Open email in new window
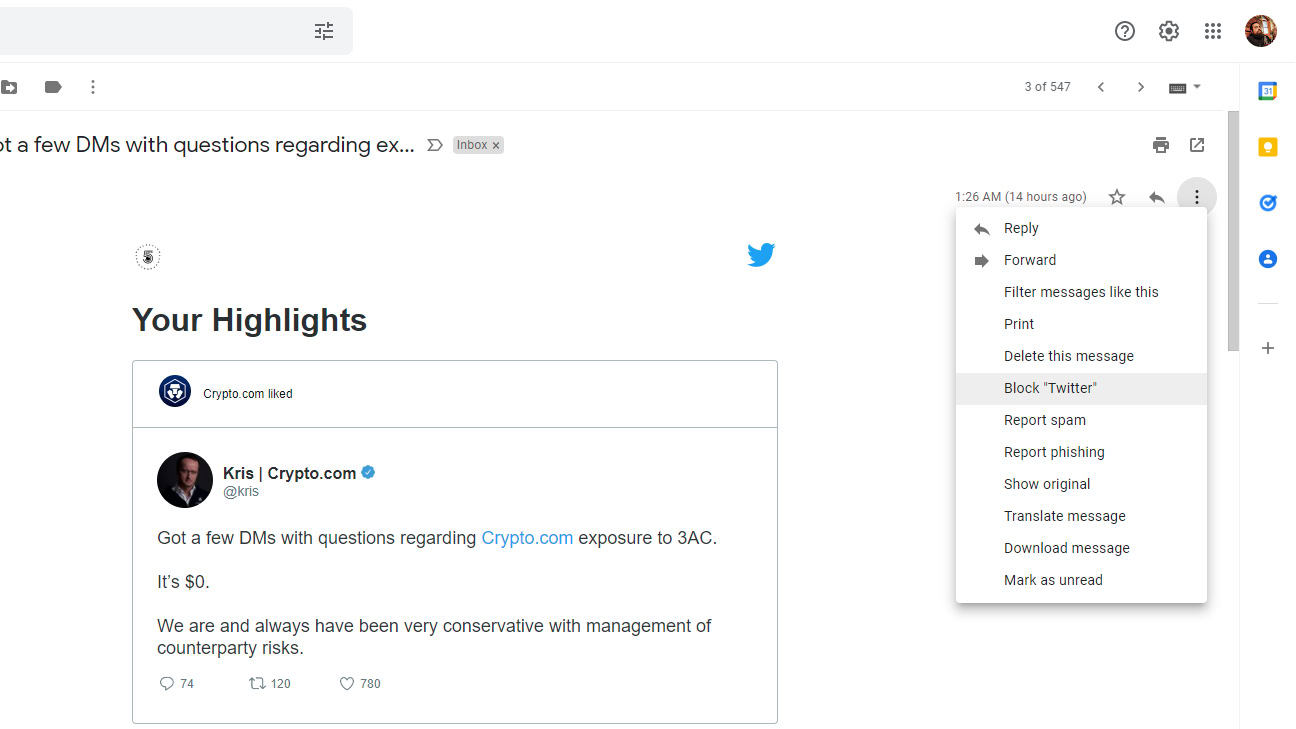Image resolution: width=1296 pixels, height=729 pixels. click(x=1197, y=145)
